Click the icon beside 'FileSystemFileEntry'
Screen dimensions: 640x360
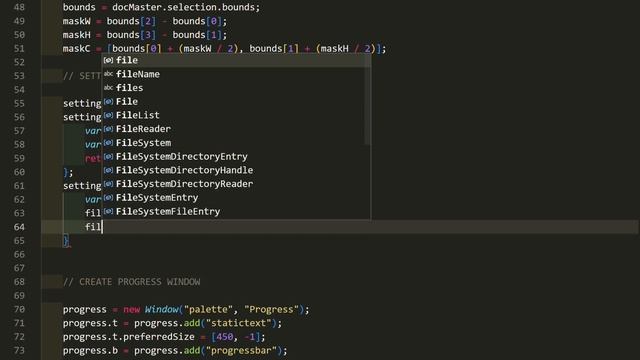tap(108, 212)
